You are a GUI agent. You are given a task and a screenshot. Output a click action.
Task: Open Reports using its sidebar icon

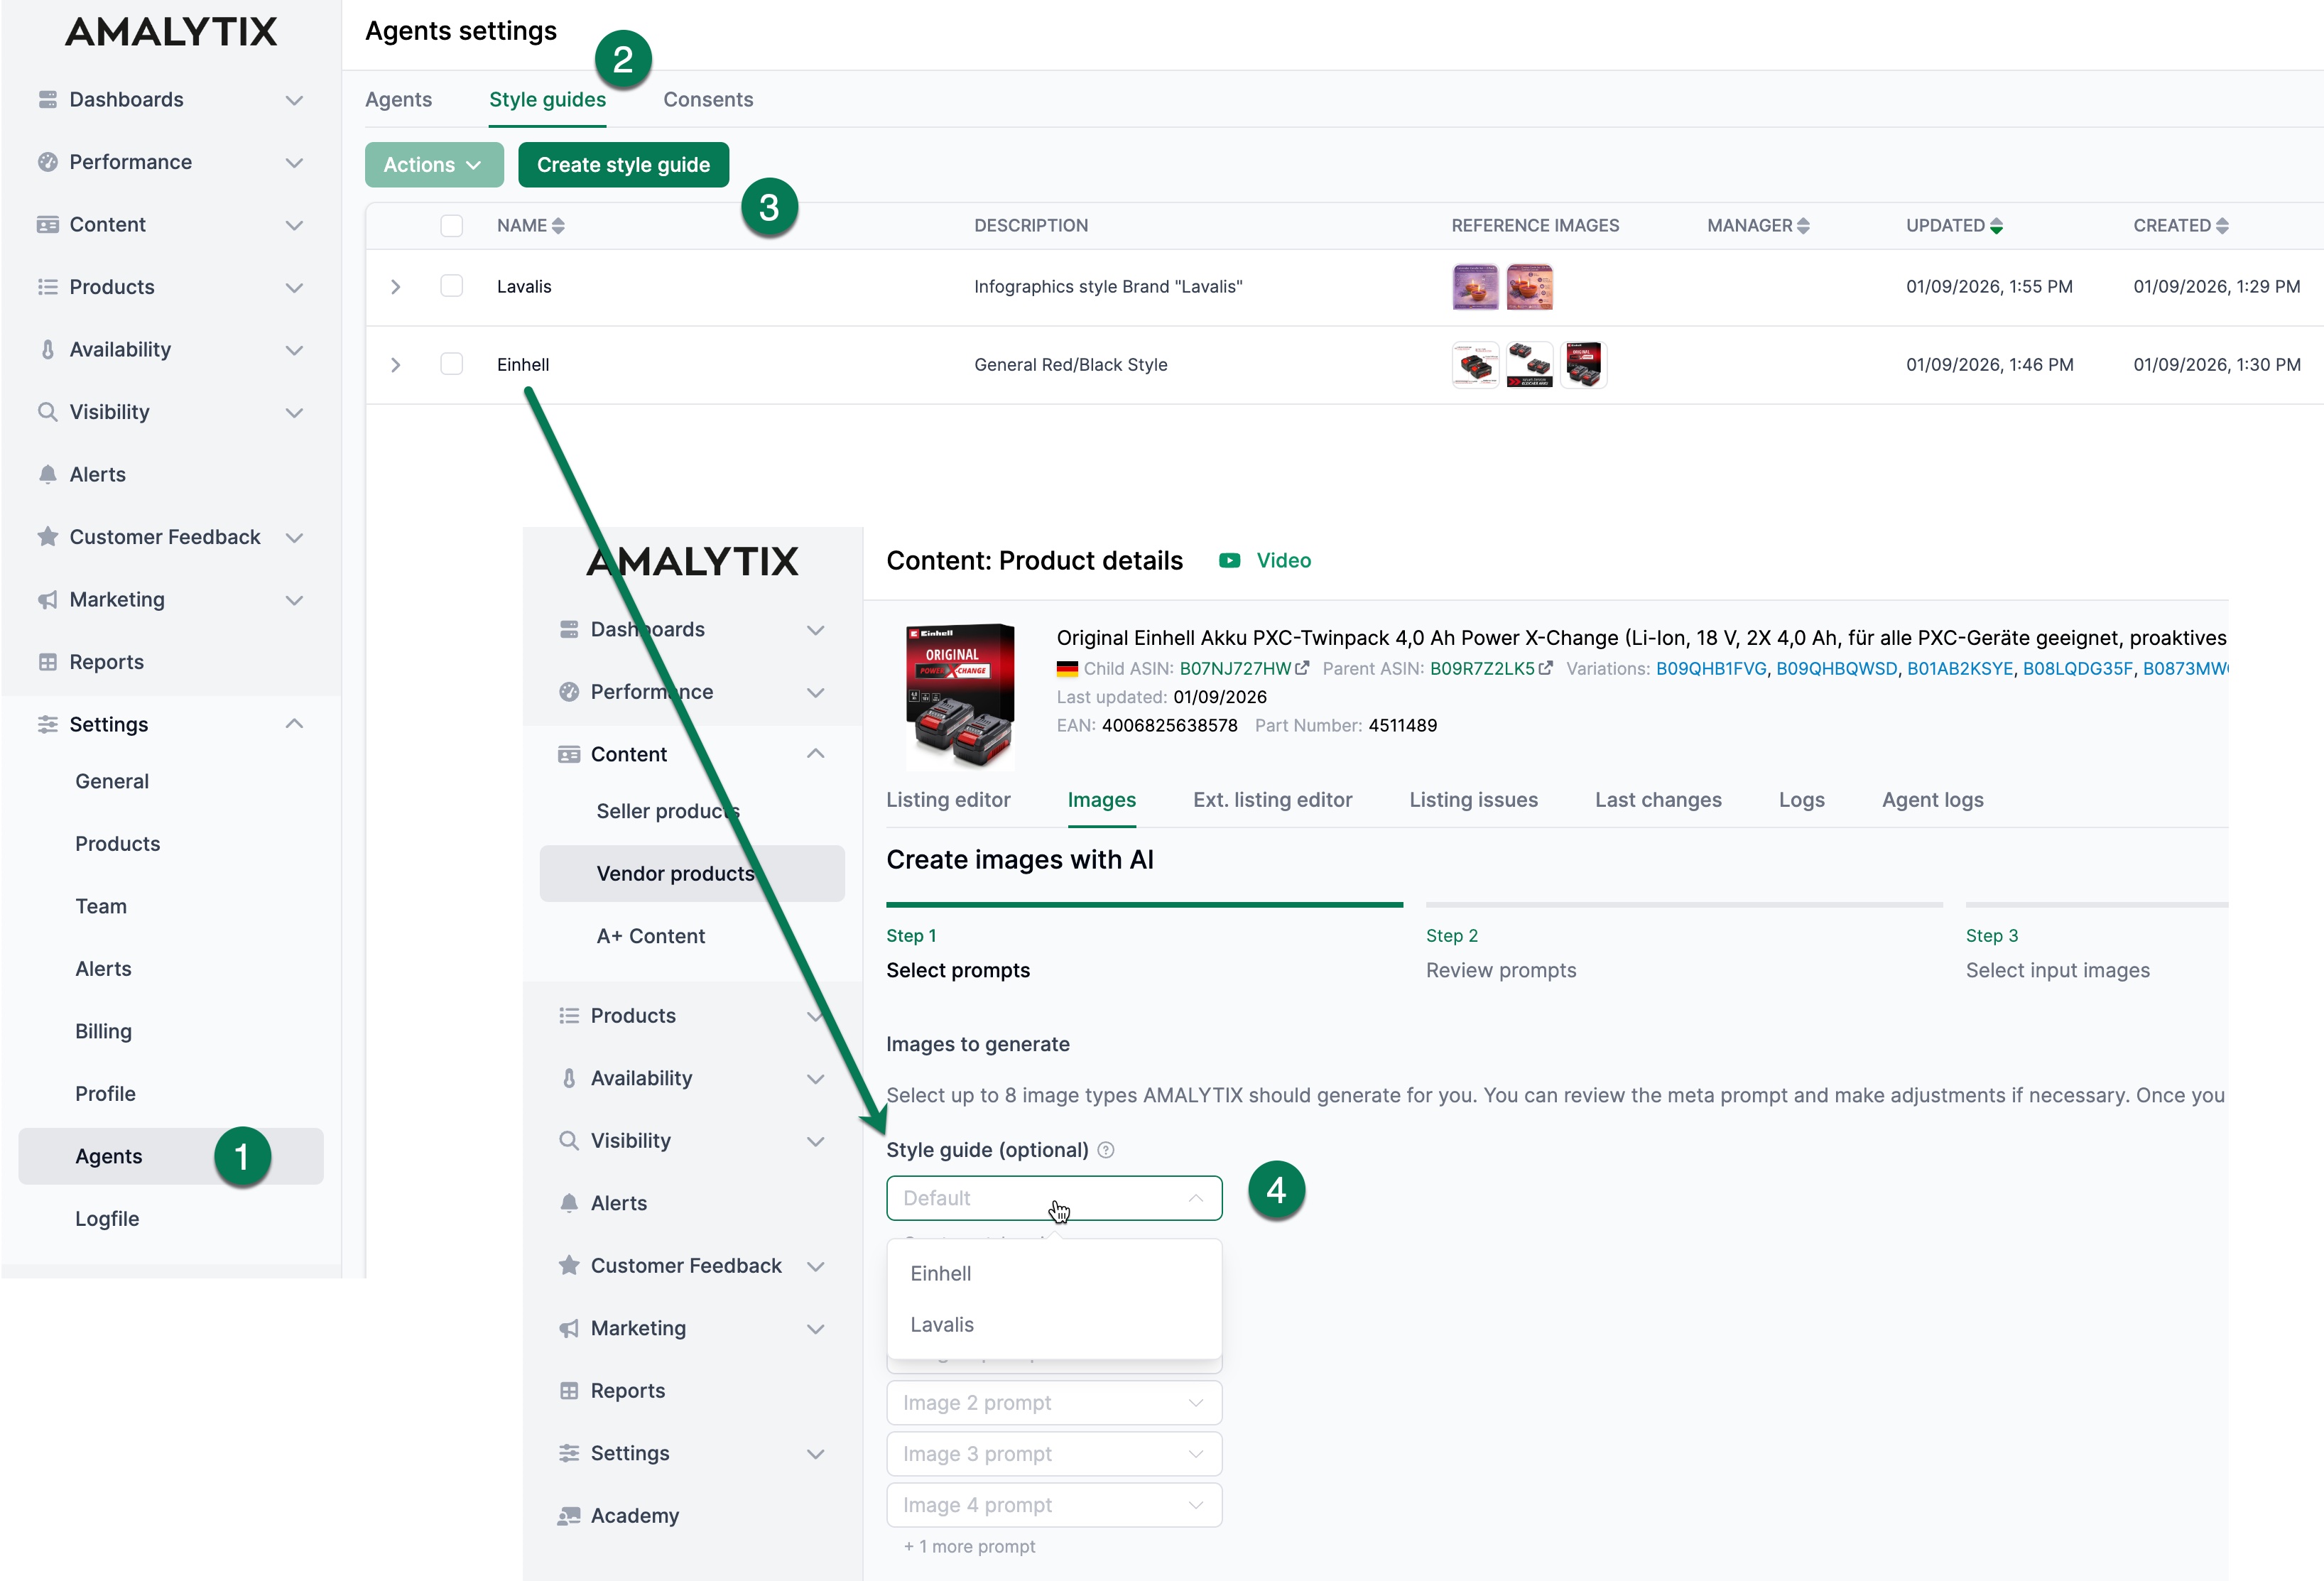pyautogui.click(x=48, y=661)
